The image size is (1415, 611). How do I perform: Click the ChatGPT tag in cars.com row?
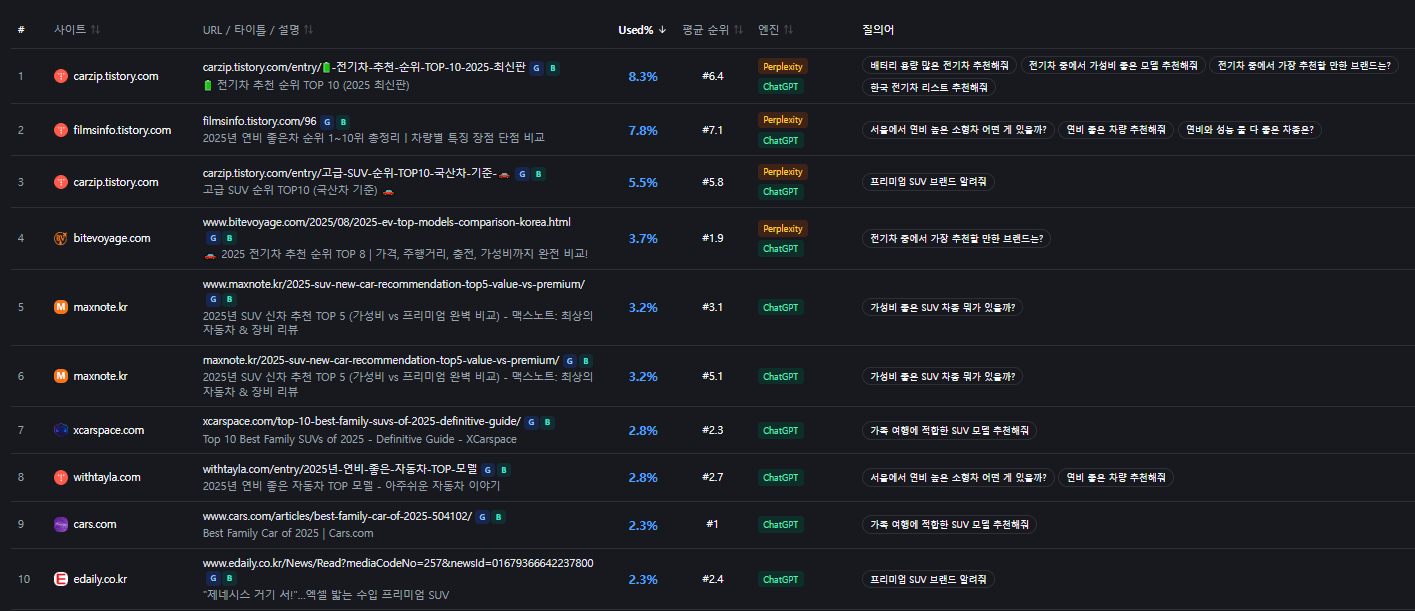[781, 524]
